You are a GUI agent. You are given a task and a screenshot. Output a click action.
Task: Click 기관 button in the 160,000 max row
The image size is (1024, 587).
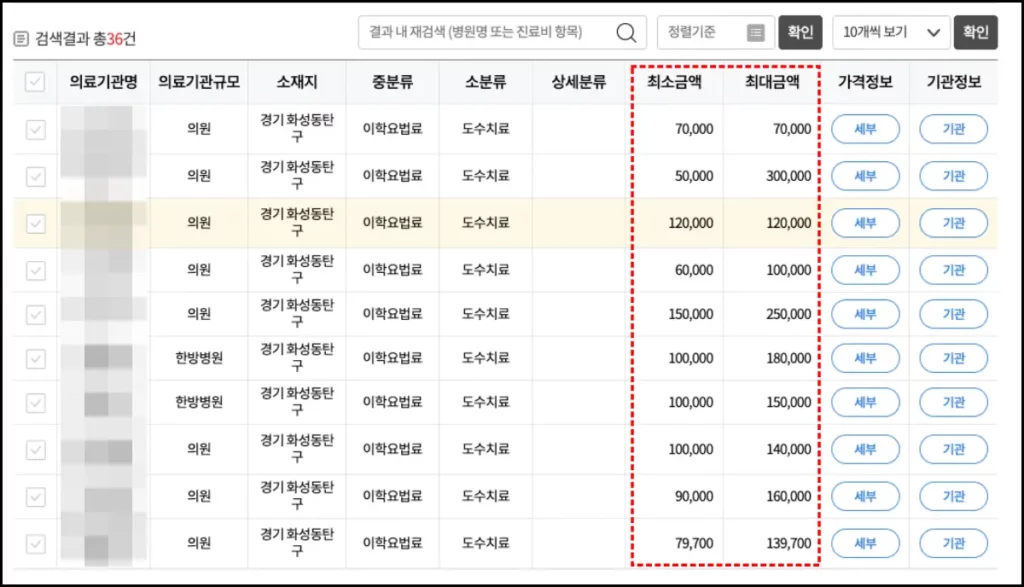[x=953, y=496]
